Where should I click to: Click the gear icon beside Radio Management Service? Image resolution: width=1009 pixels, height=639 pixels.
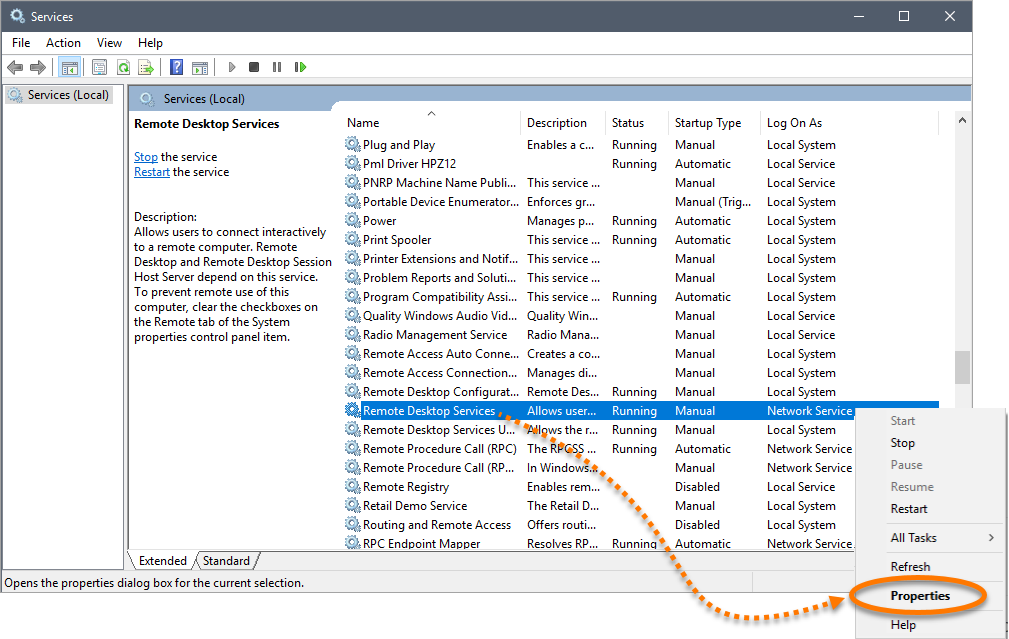(x=353, y=334)
